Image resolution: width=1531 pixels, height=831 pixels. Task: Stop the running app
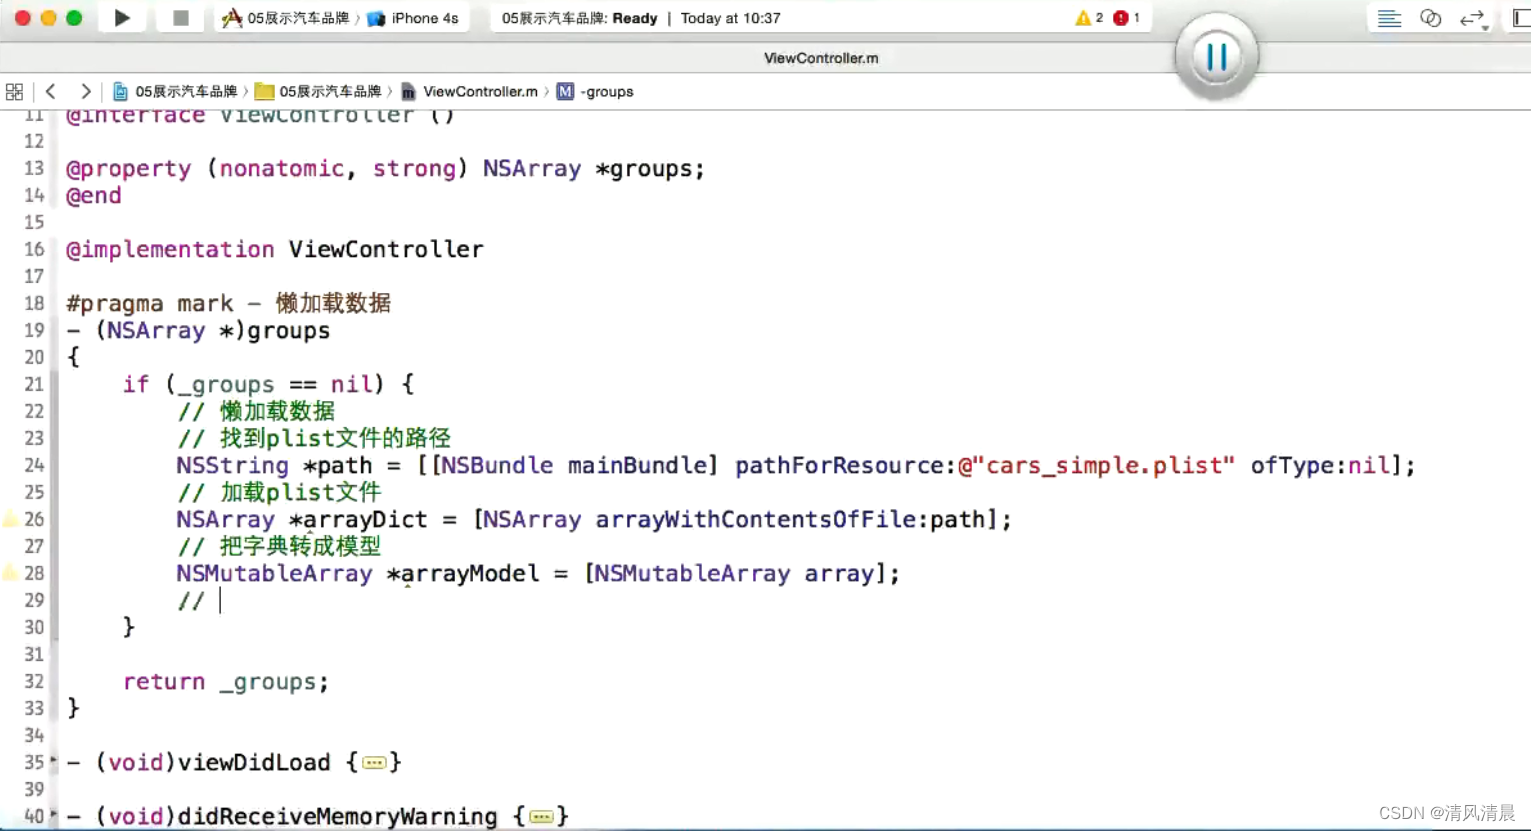pyautogui.click(x=181, y=18)
